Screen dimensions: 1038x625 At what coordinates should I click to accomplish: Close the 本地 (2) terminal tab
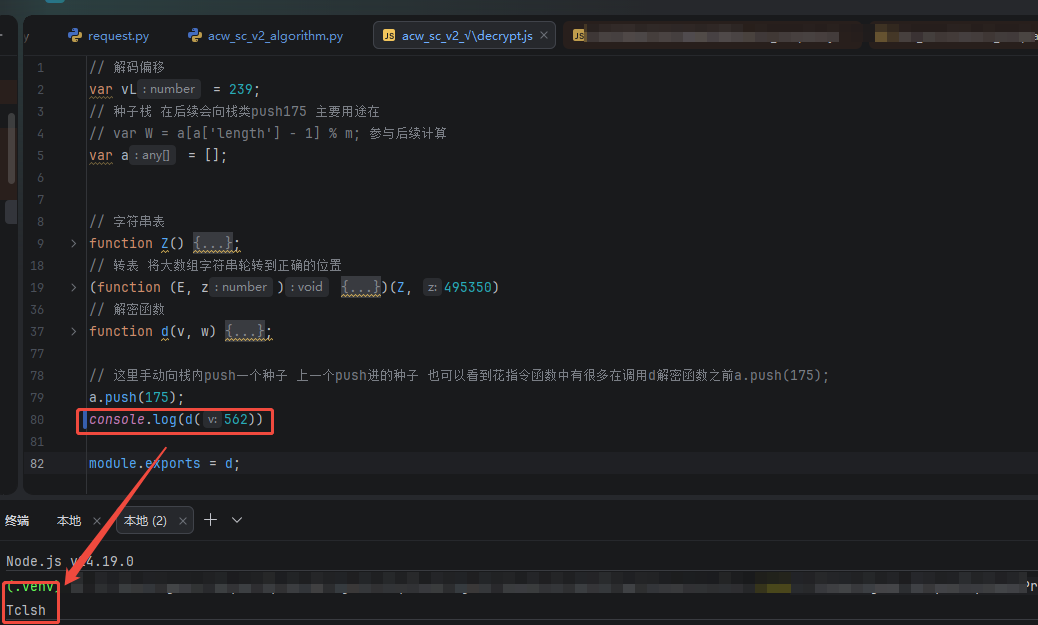pos(183,521)
